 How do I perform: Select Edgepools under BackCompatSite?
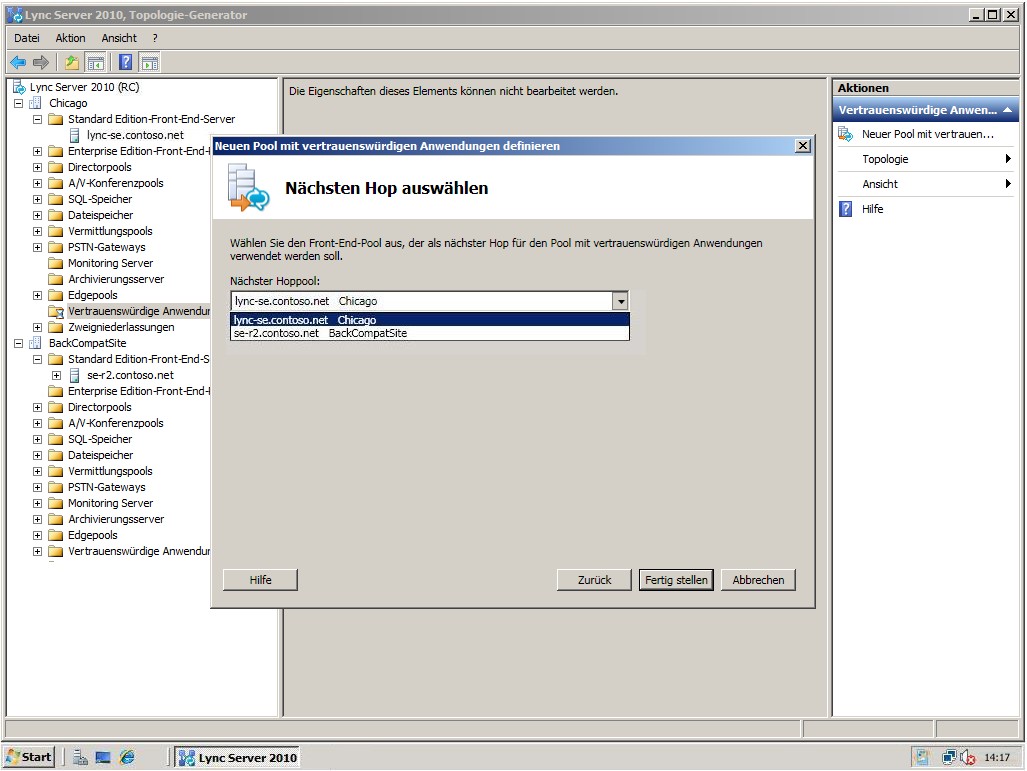point(92,535)
